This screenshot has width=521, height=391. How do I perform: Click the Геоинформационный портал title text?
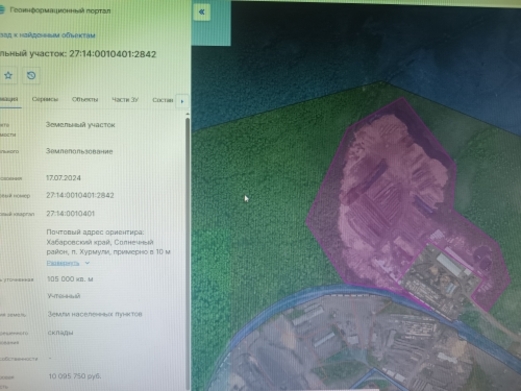click(x=60, y=11)
